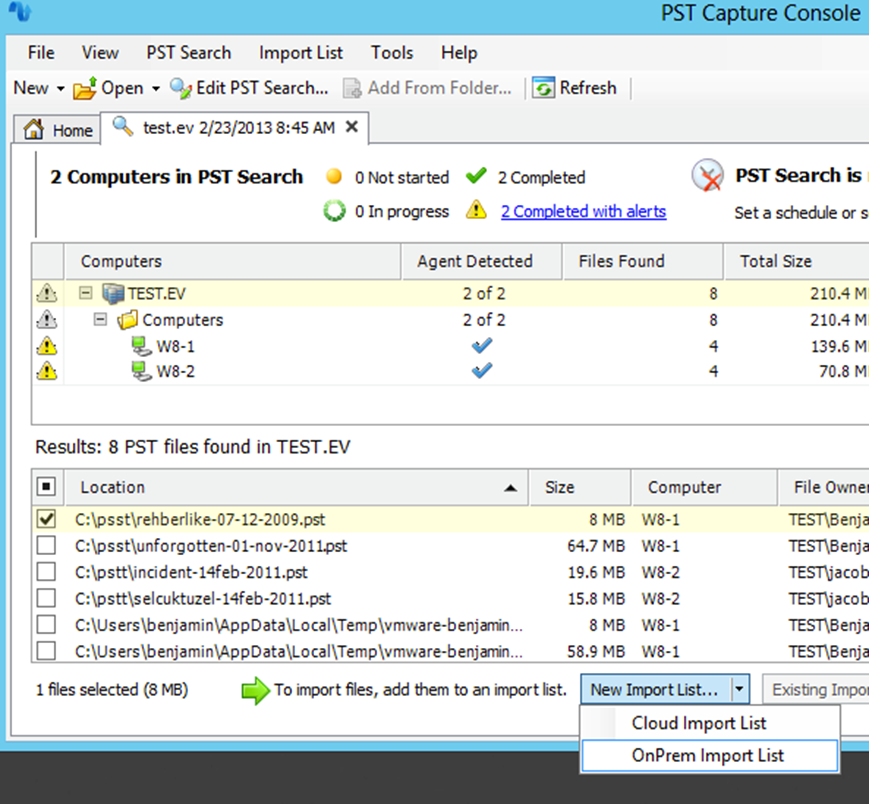Click the Refresh toolbar button label
Screen dimensions: 869x804
[x=588, y=88]
